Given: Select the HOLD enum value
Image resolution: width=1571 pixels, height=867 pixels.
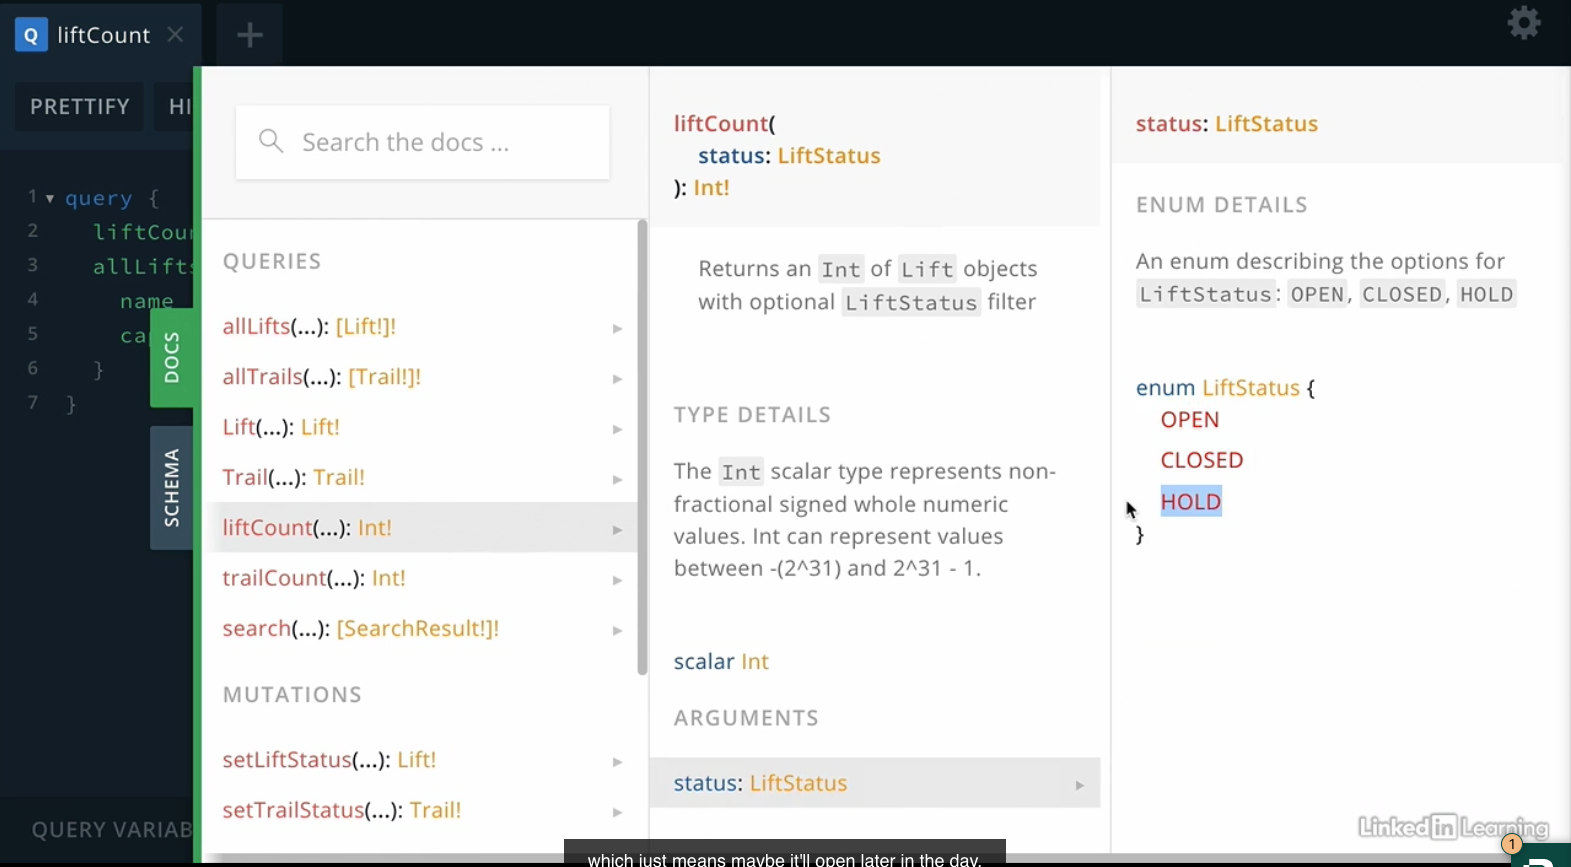Looking at the screenshot, I should pyautogui.click(x=1191, y=501).
